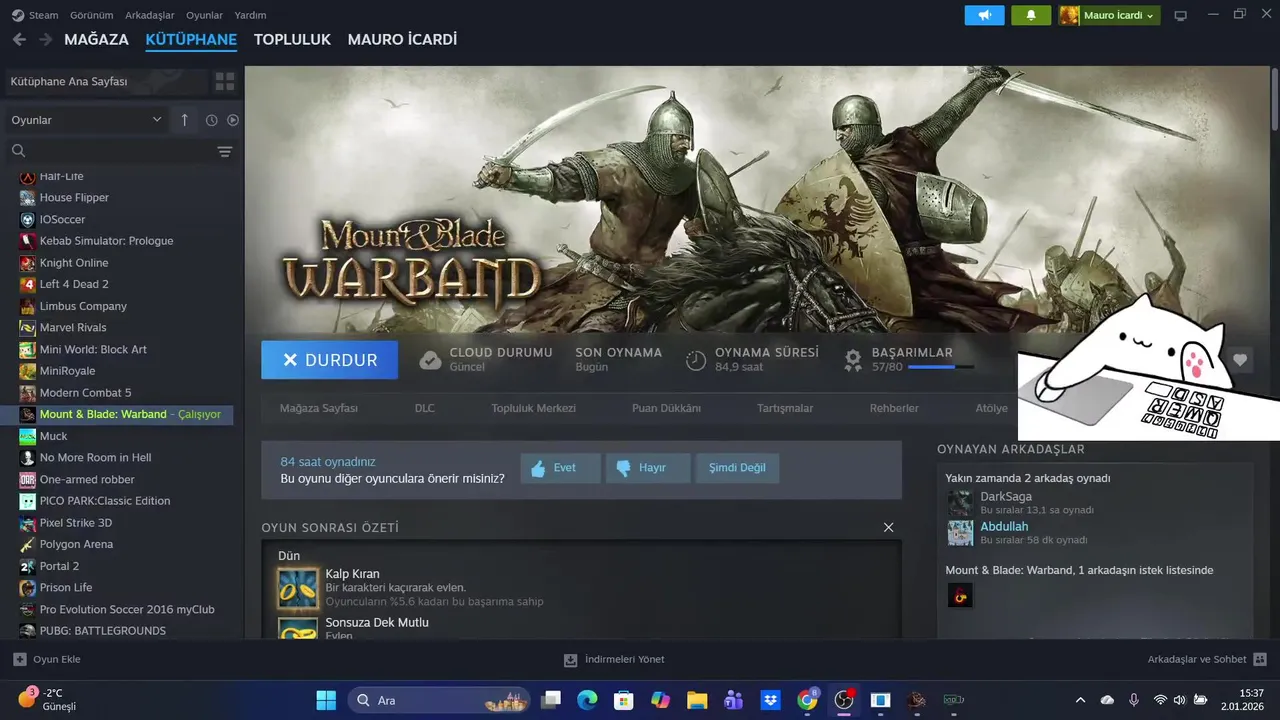Open the Yardım menu
Screen dimensions: 1280x720
(250, 15)
